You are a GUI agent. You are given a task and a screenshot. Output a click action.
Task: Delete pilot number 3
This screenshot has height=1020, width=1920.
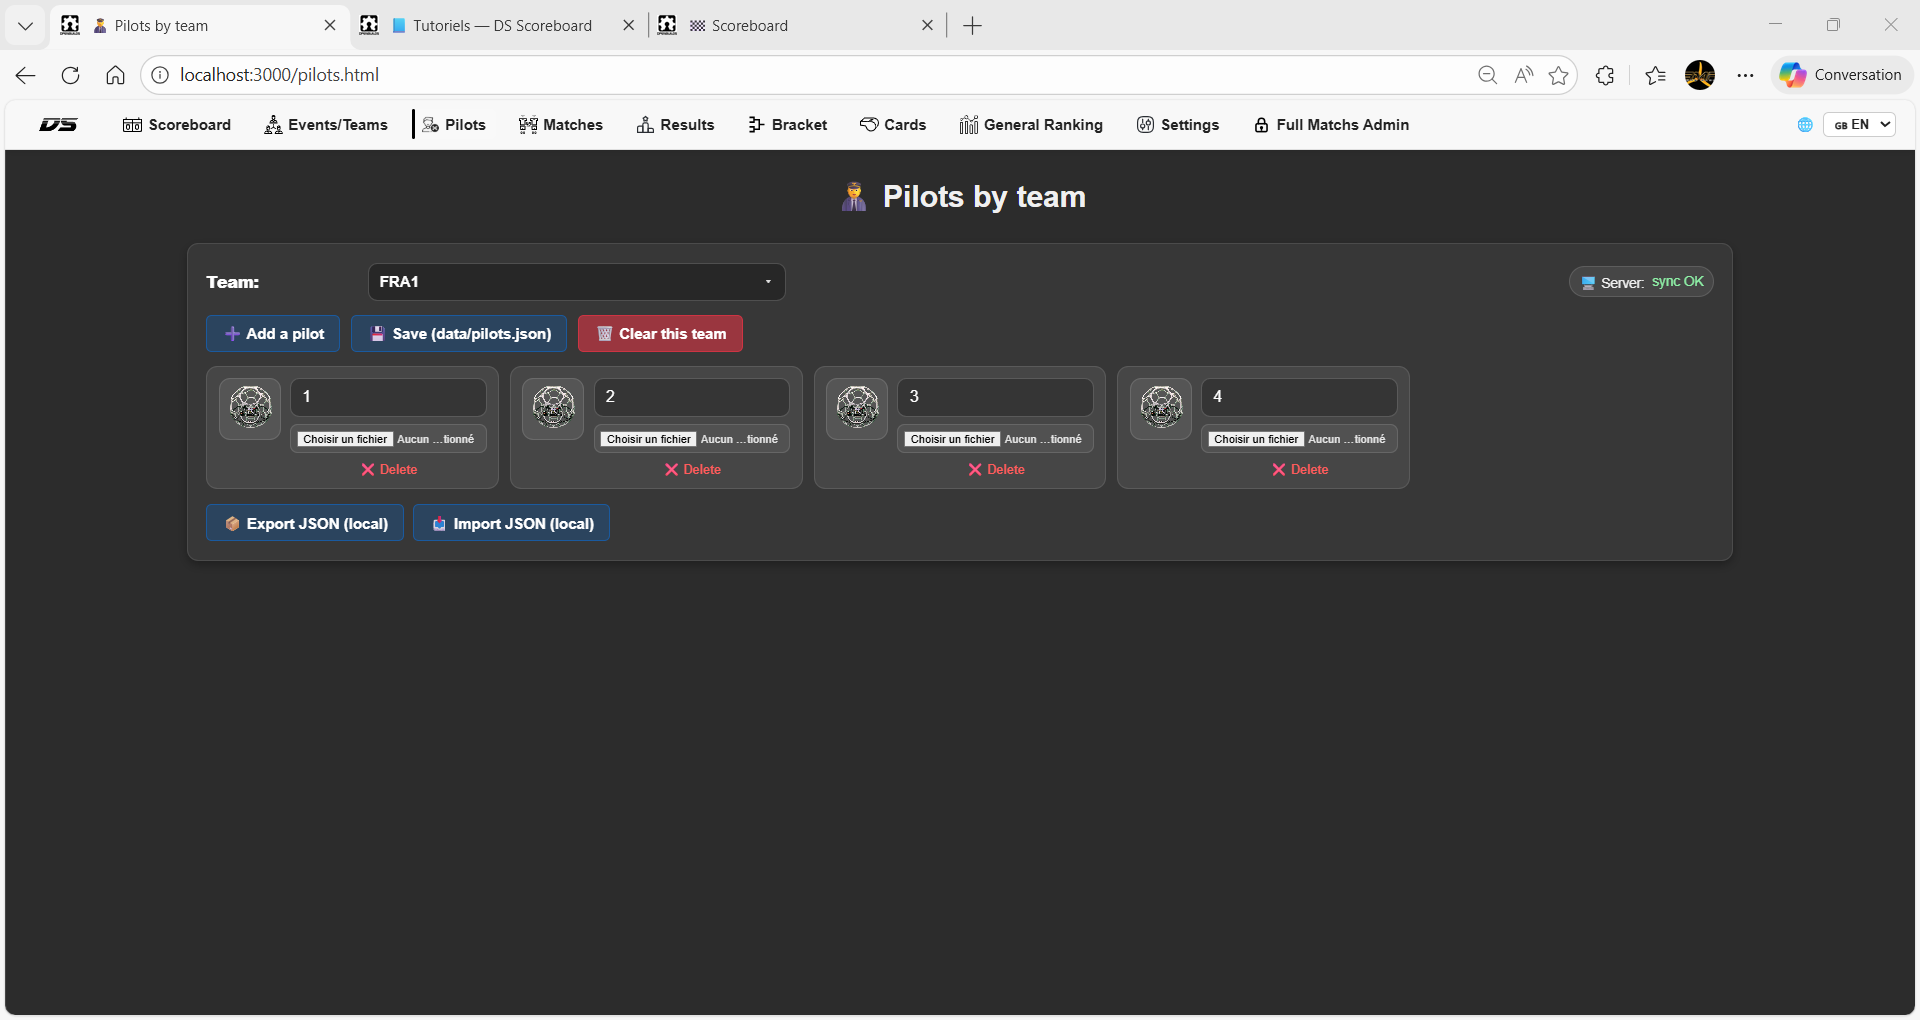coord(996,470)
